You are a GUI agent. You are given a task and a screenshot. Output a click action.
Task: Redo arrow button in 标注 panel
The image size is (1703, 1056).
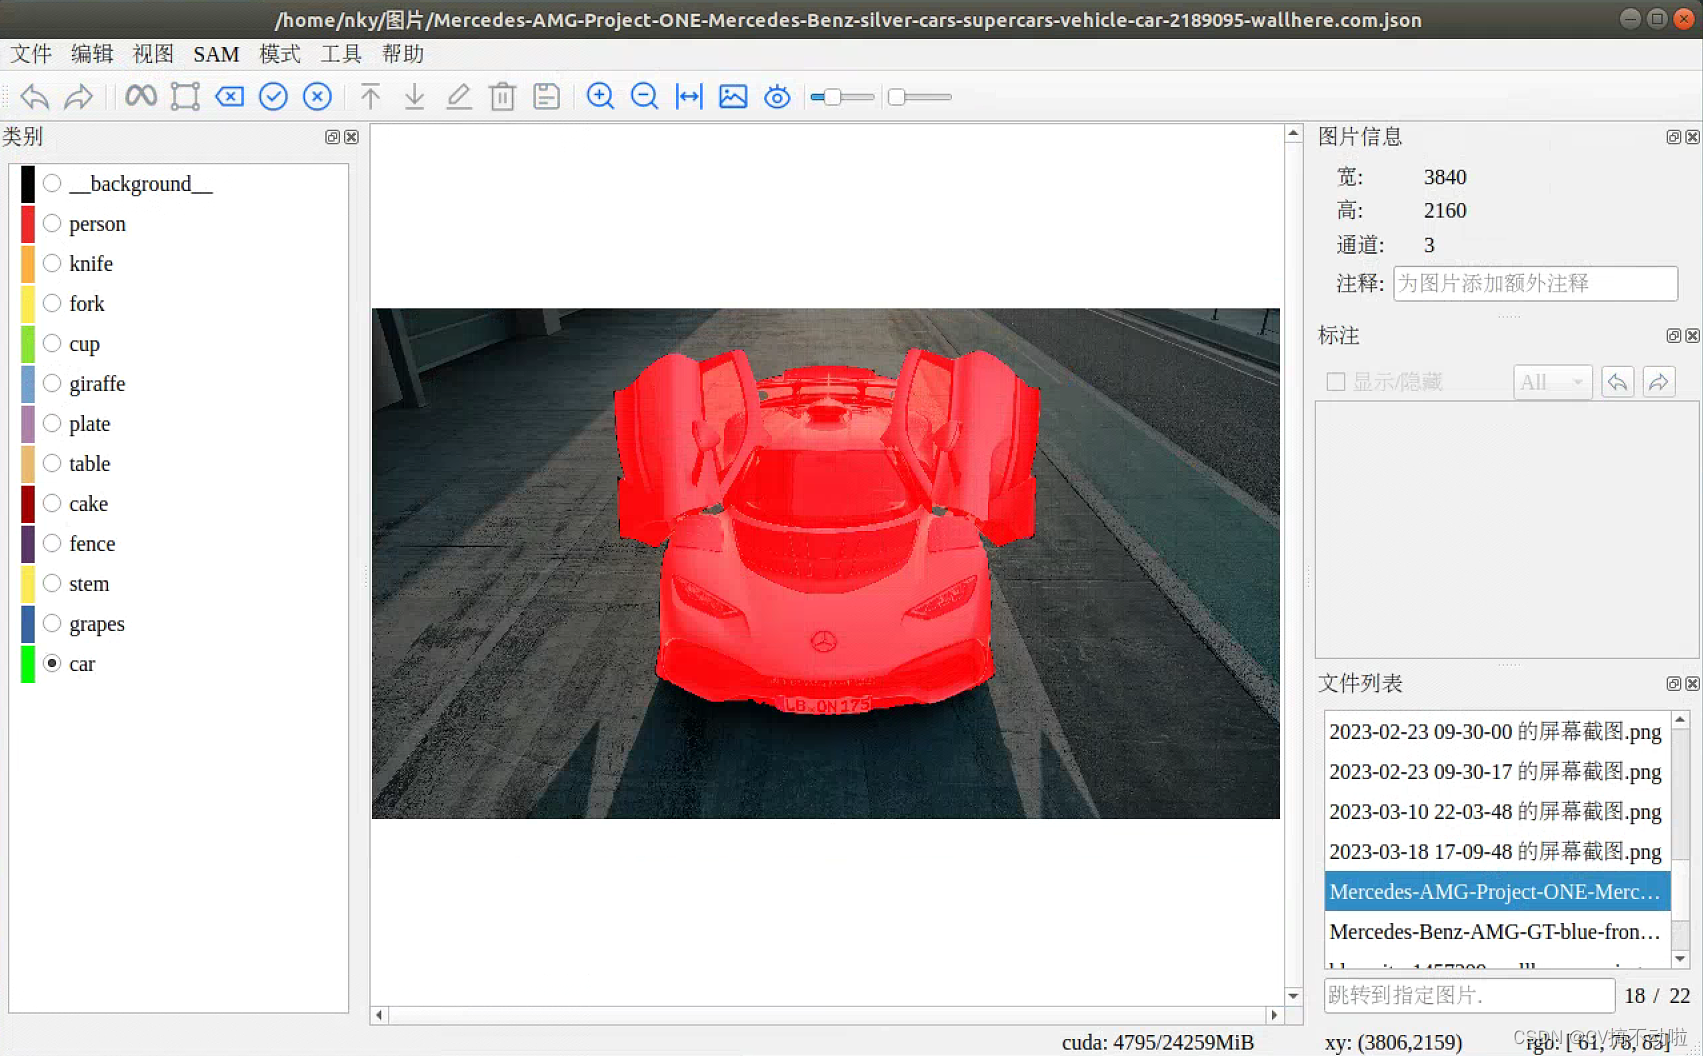click(1659, 382)
